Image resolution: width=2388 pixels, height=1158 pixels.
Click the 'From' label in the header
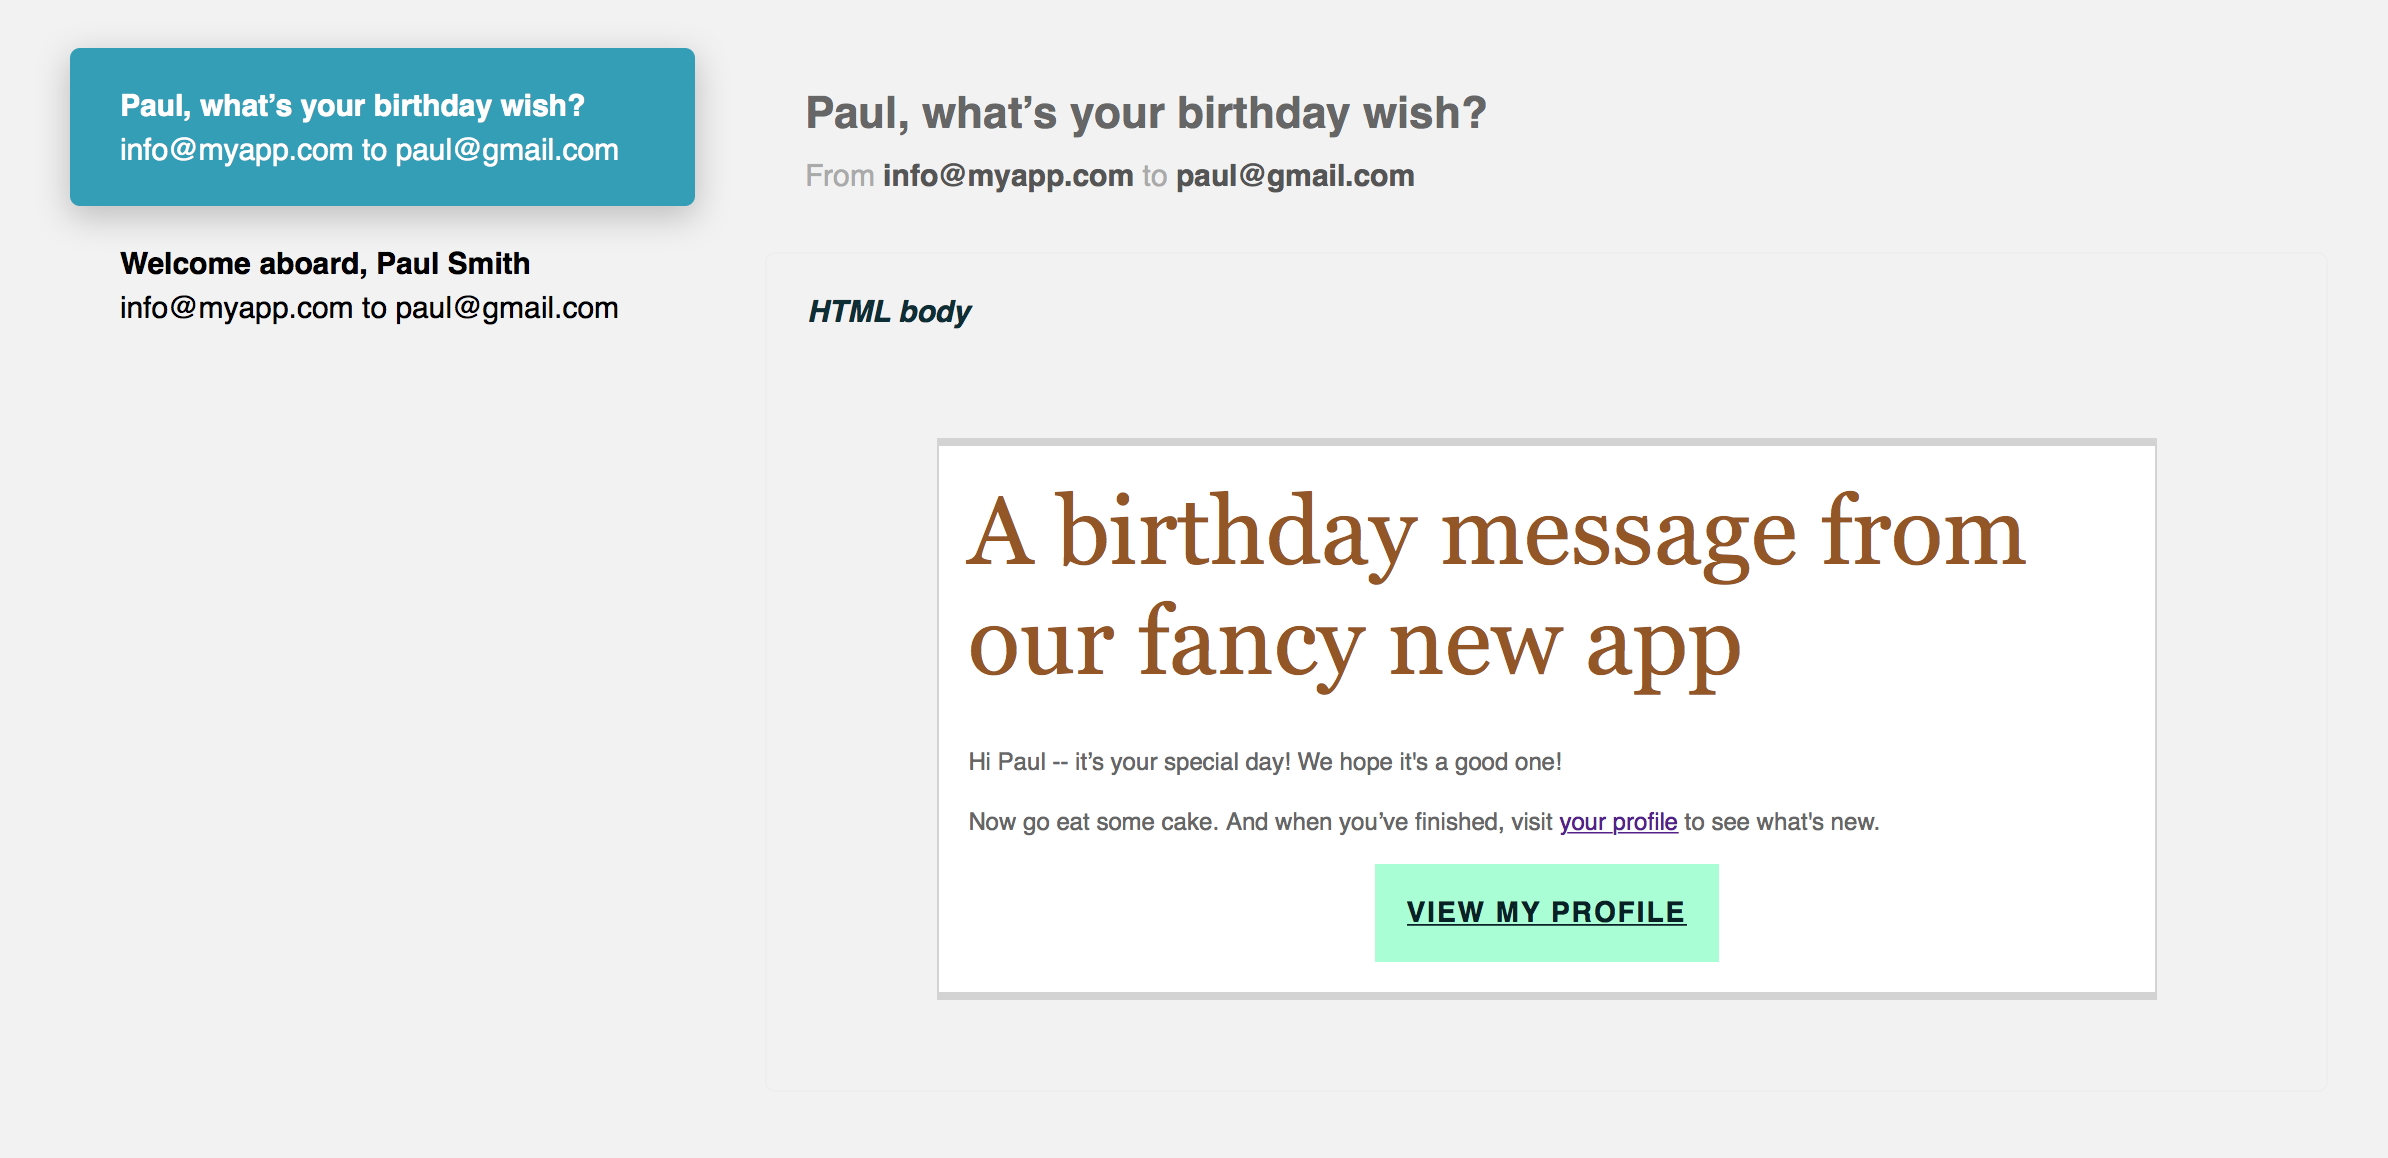[839, 176]
